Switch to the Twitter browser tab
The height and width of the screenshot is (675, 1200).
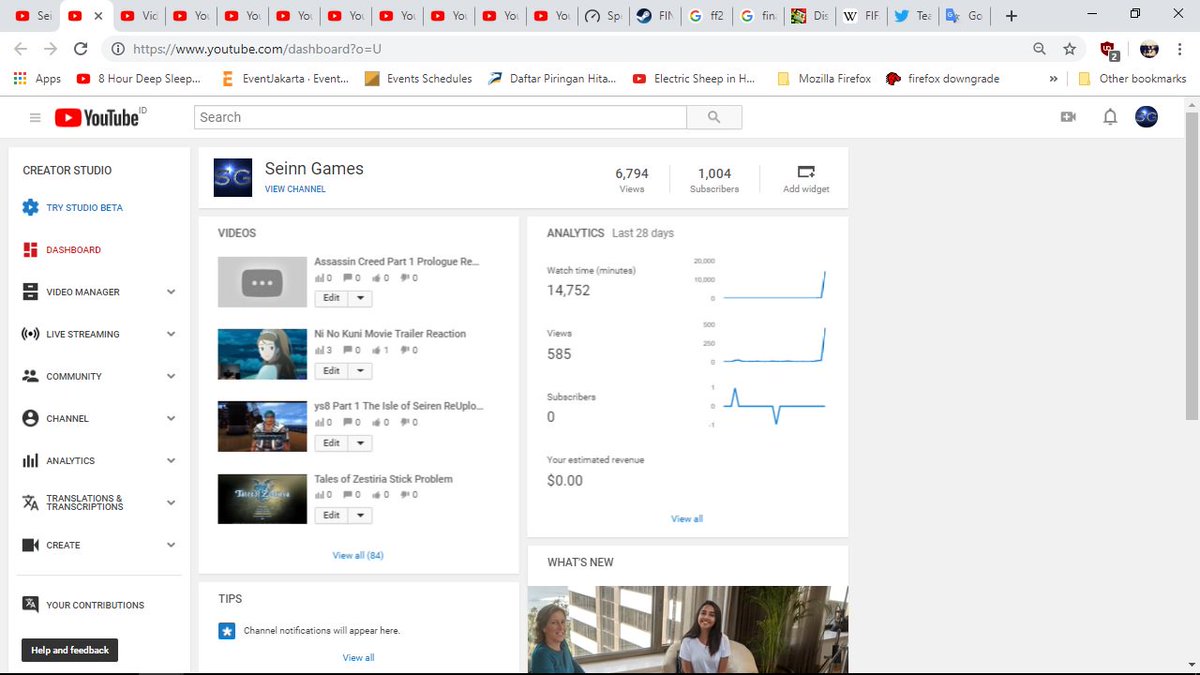coord(911,16)
